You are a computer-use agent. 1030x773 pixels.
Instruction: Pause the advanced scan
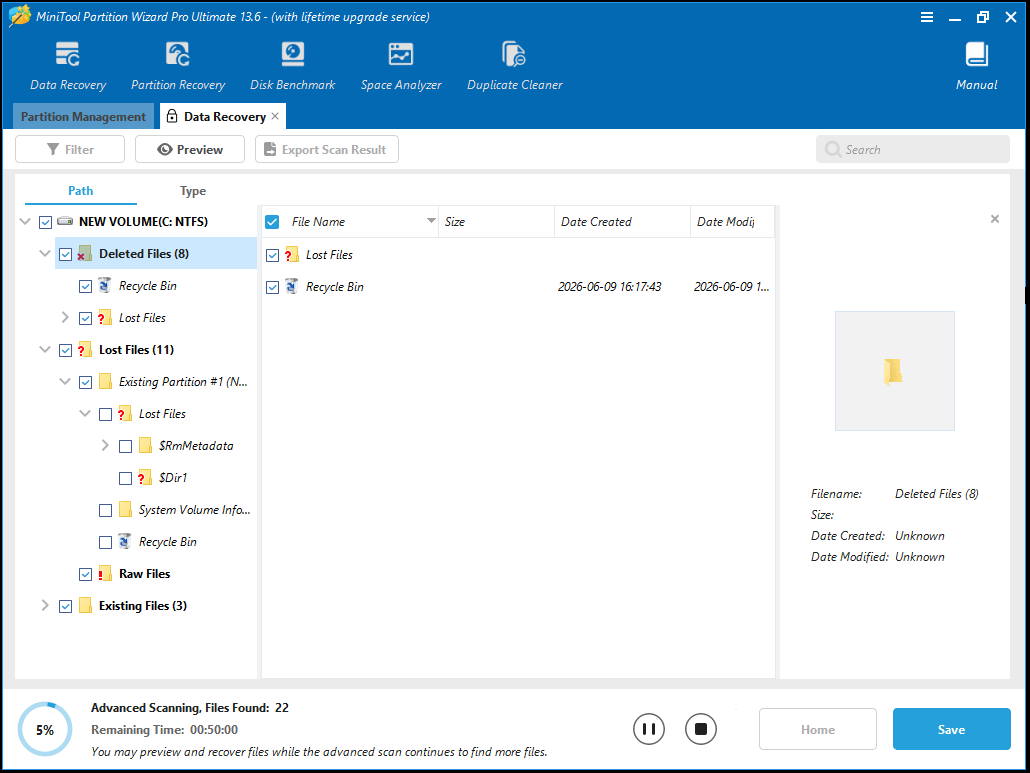click(649, 729)
